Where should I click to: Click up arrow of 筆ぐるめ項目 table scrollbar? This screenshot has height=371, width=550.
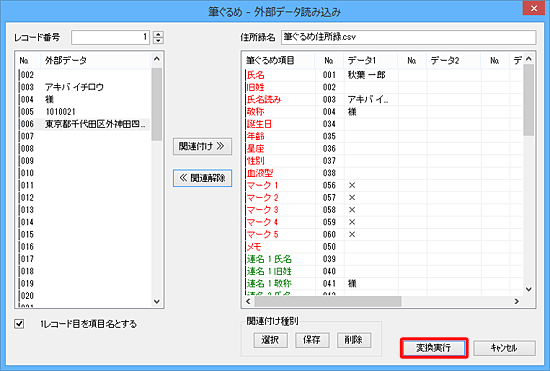529,59
